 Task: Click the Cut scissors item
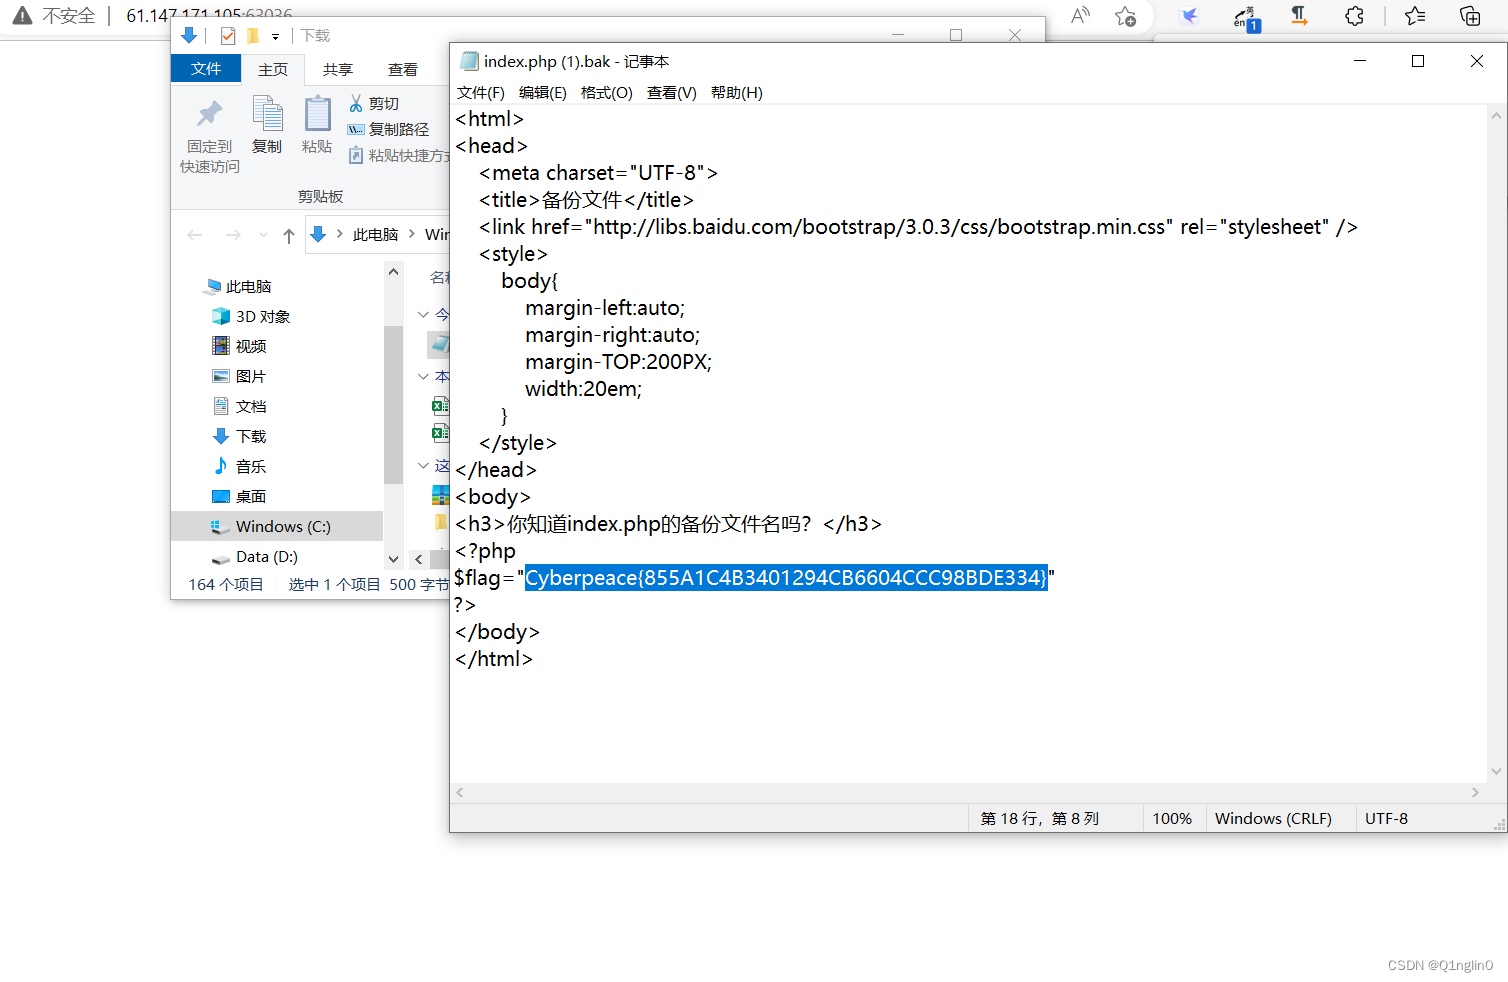coord(374,103)
